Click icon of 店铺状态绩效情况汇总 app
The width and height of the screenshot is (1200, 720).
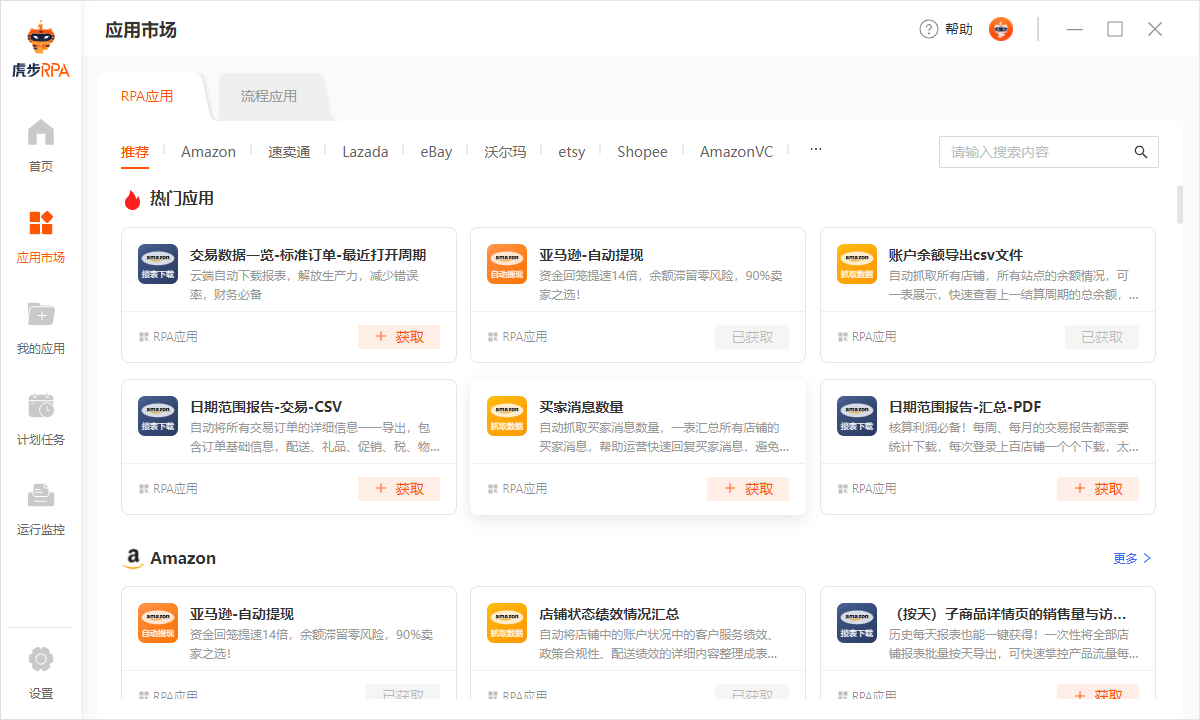point(507,623)
